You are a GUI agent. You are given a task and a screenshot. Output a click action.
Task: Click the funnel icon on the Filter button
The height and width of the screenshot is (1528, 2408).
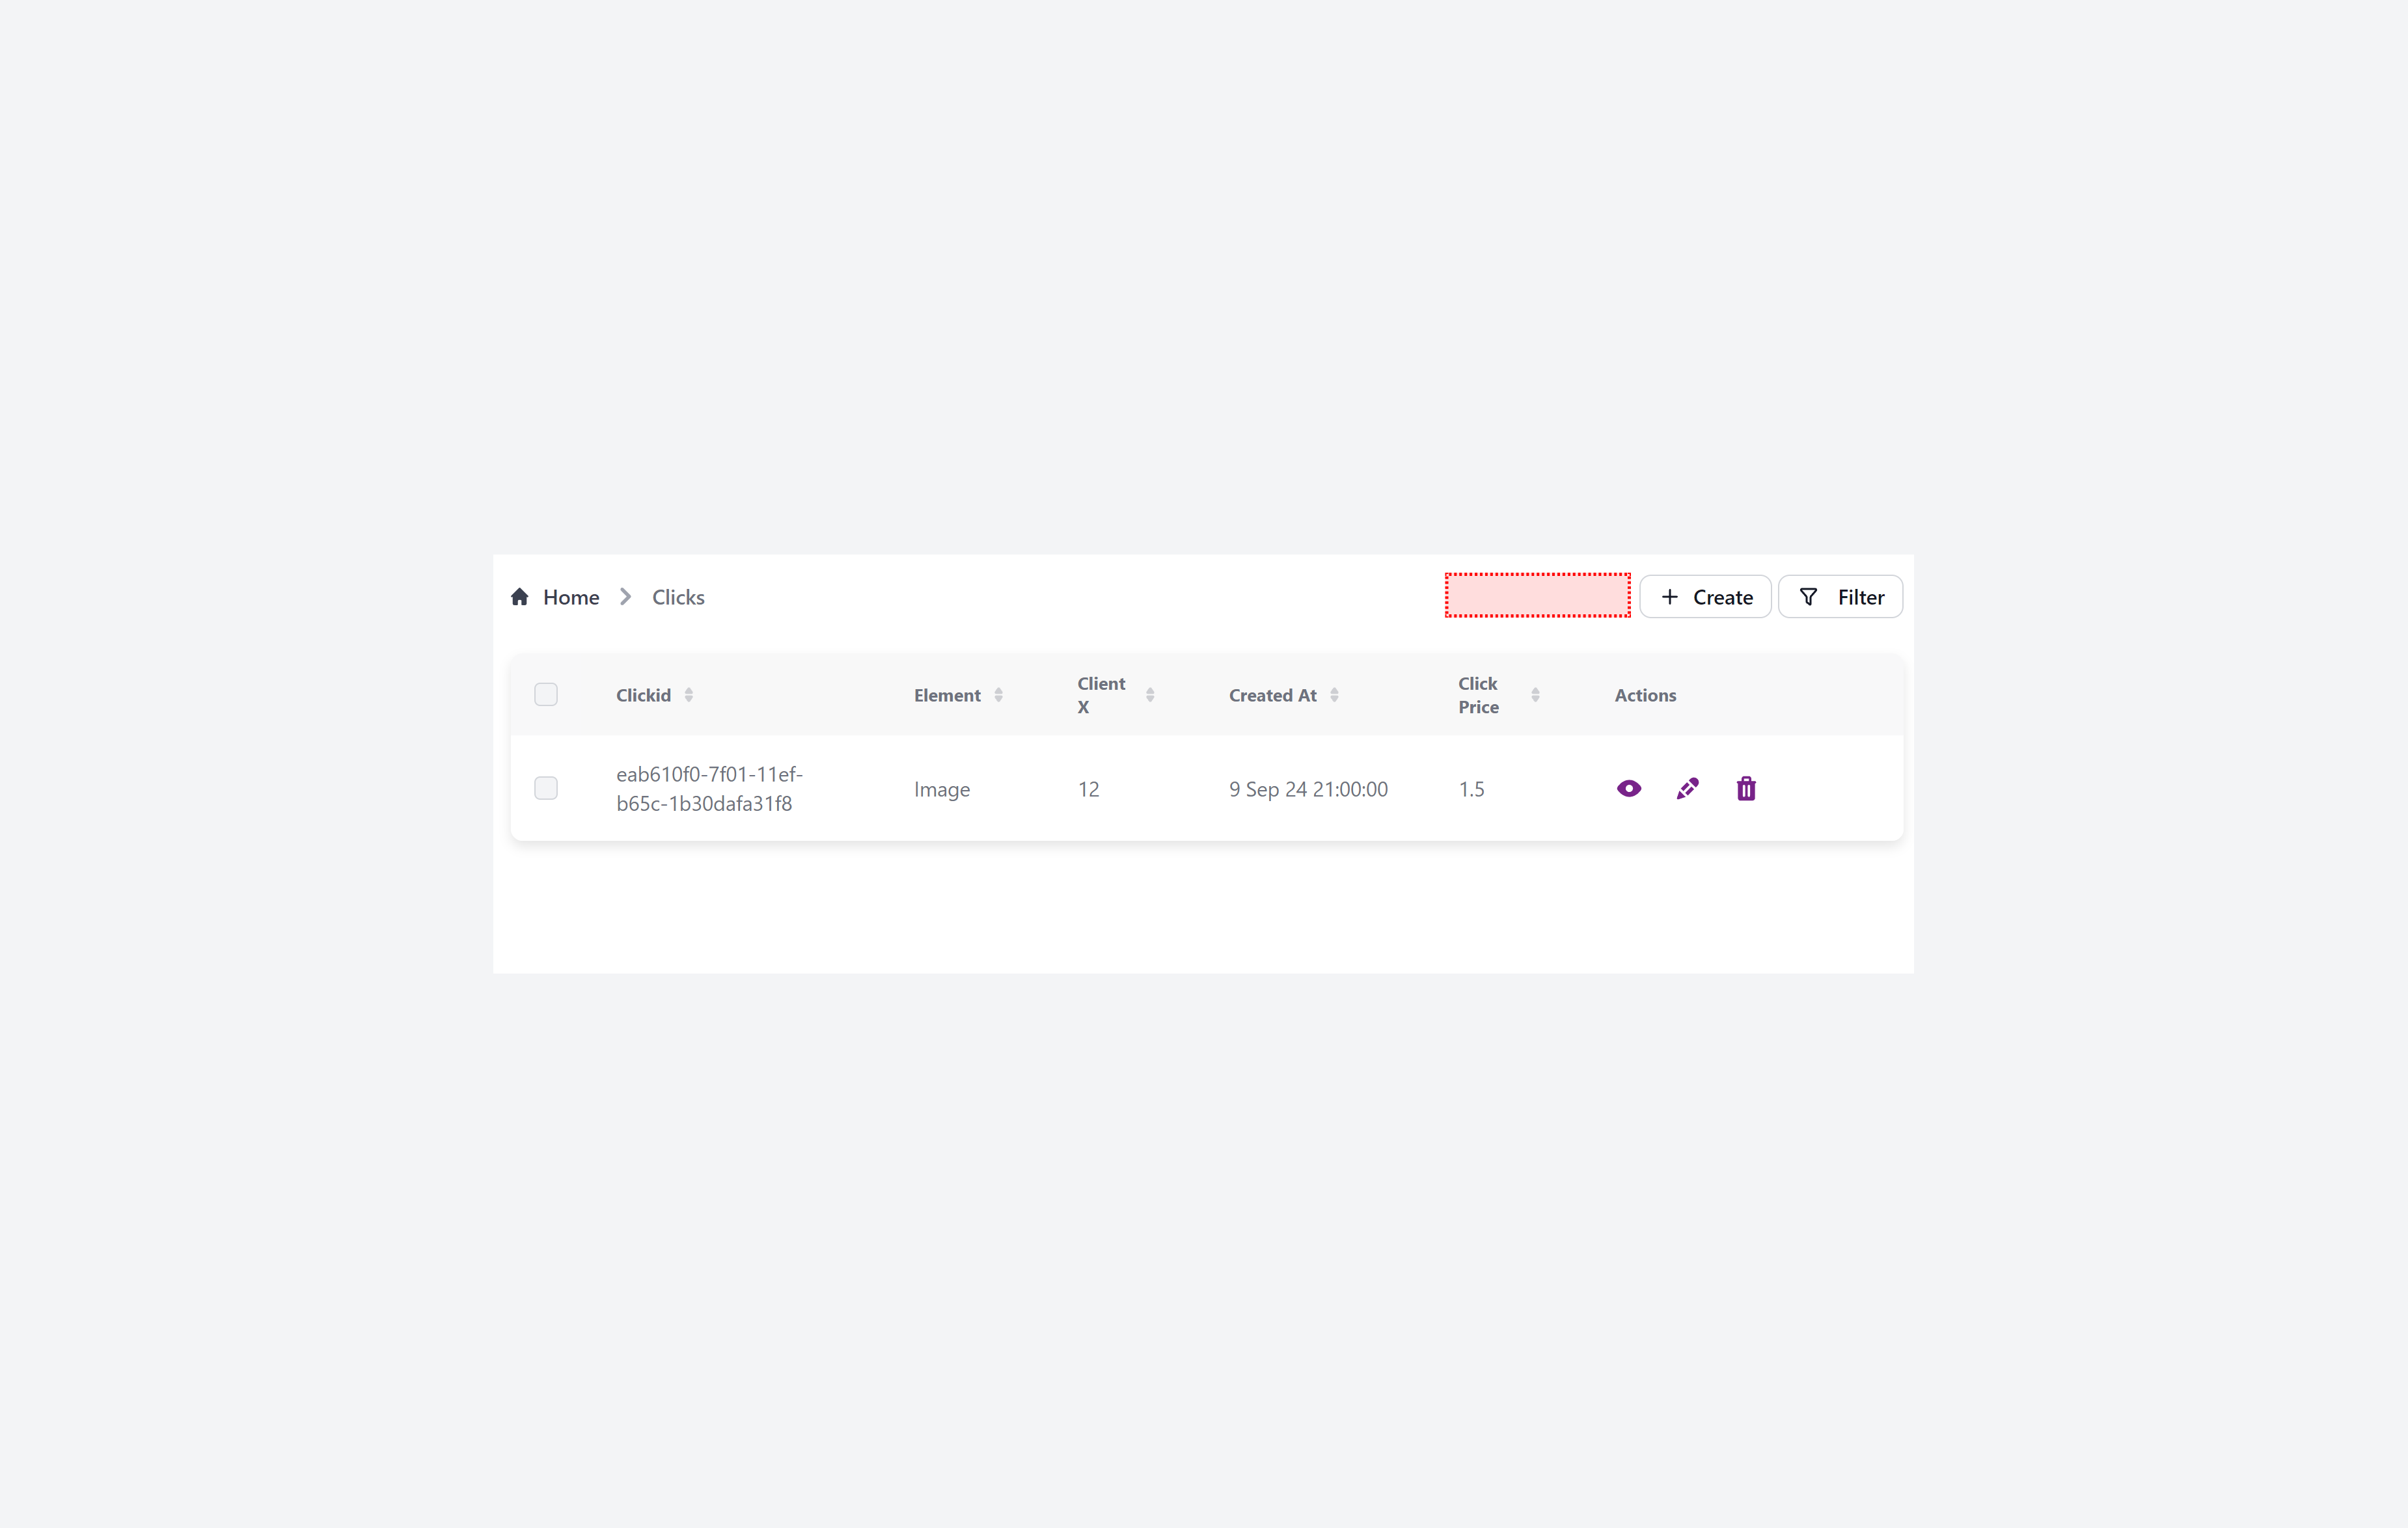(1808, 597)
